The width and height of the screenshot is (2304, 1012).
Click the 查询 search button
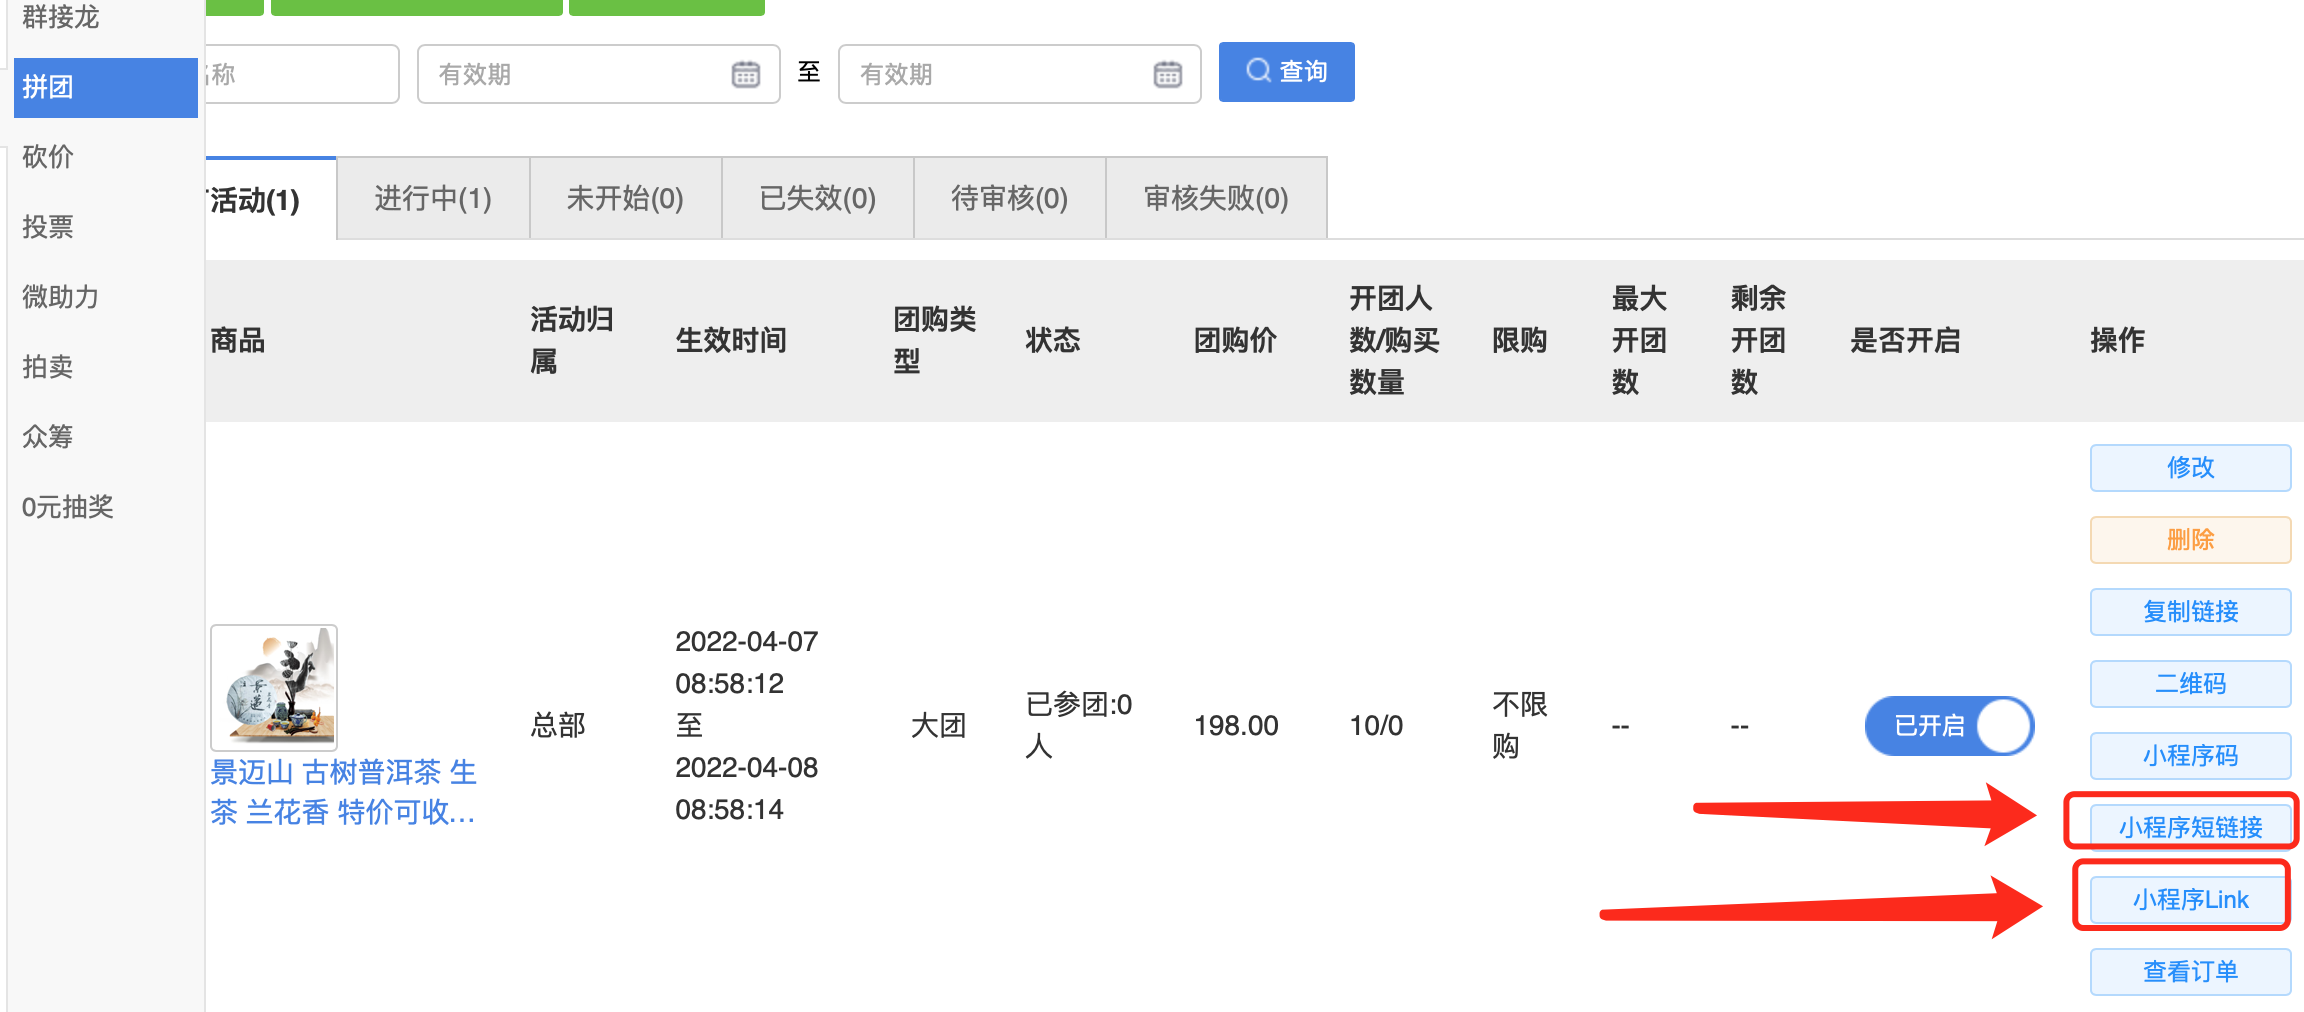click(1286, 72)
